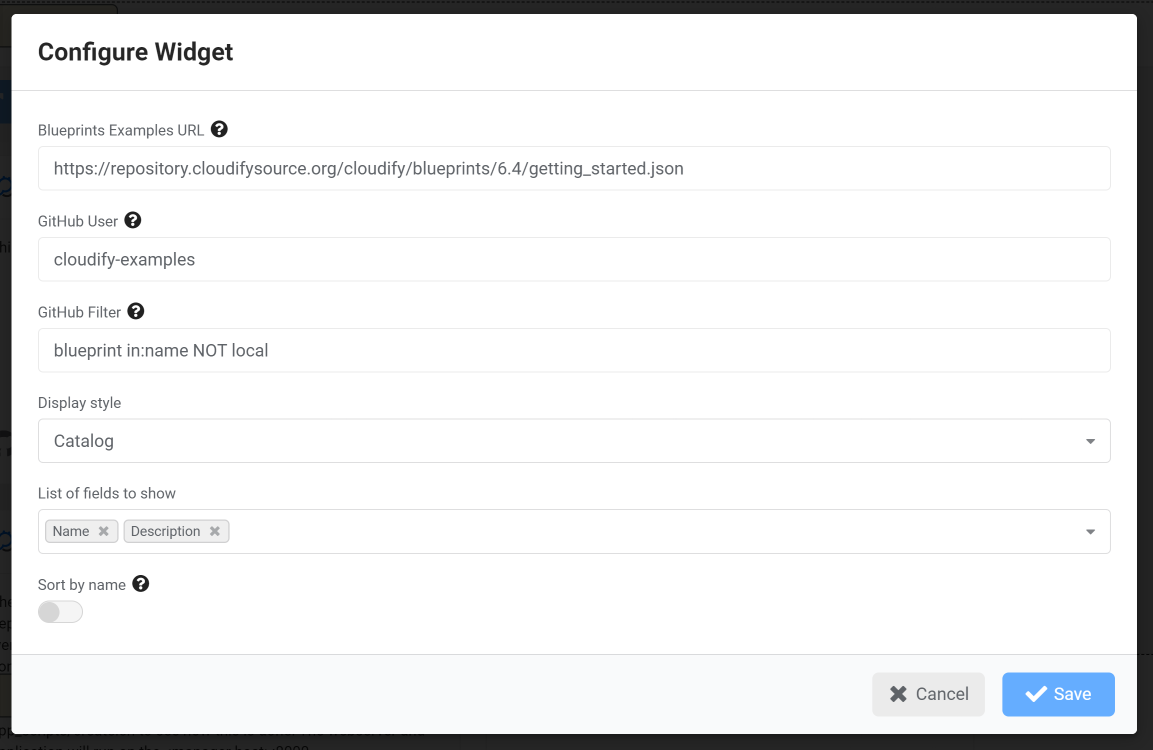Click the help icon next to Sort by name
The image size is (1153, 750).
click(140, 583)
